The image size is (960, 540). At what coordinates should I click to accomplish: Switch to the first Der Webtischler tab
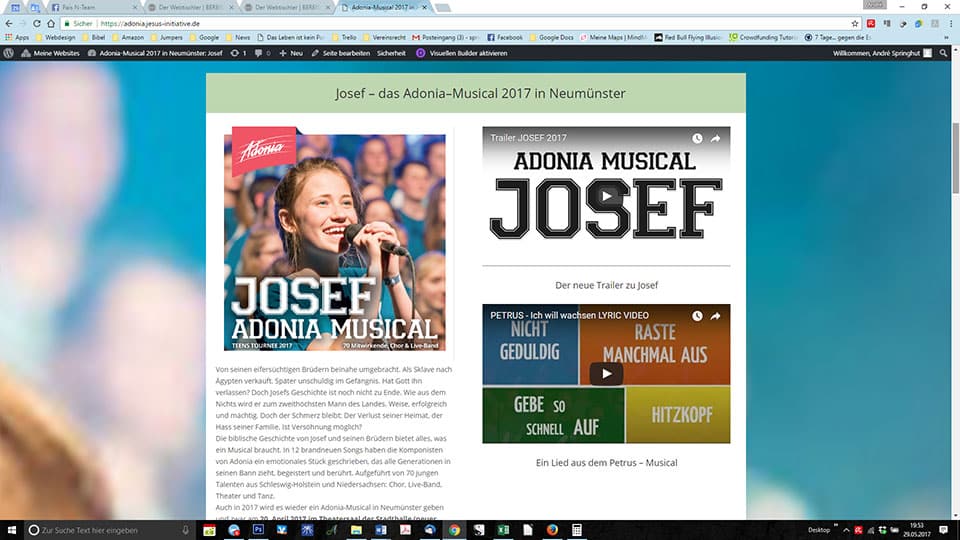coord(190,7)
